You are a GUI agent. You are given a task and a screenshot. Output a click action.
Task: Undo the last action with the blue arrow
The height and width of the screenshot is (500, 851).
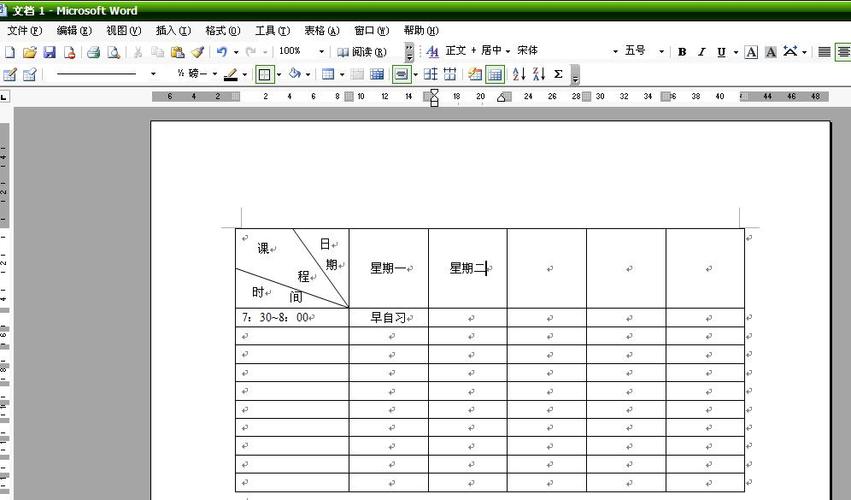[222, 52]
